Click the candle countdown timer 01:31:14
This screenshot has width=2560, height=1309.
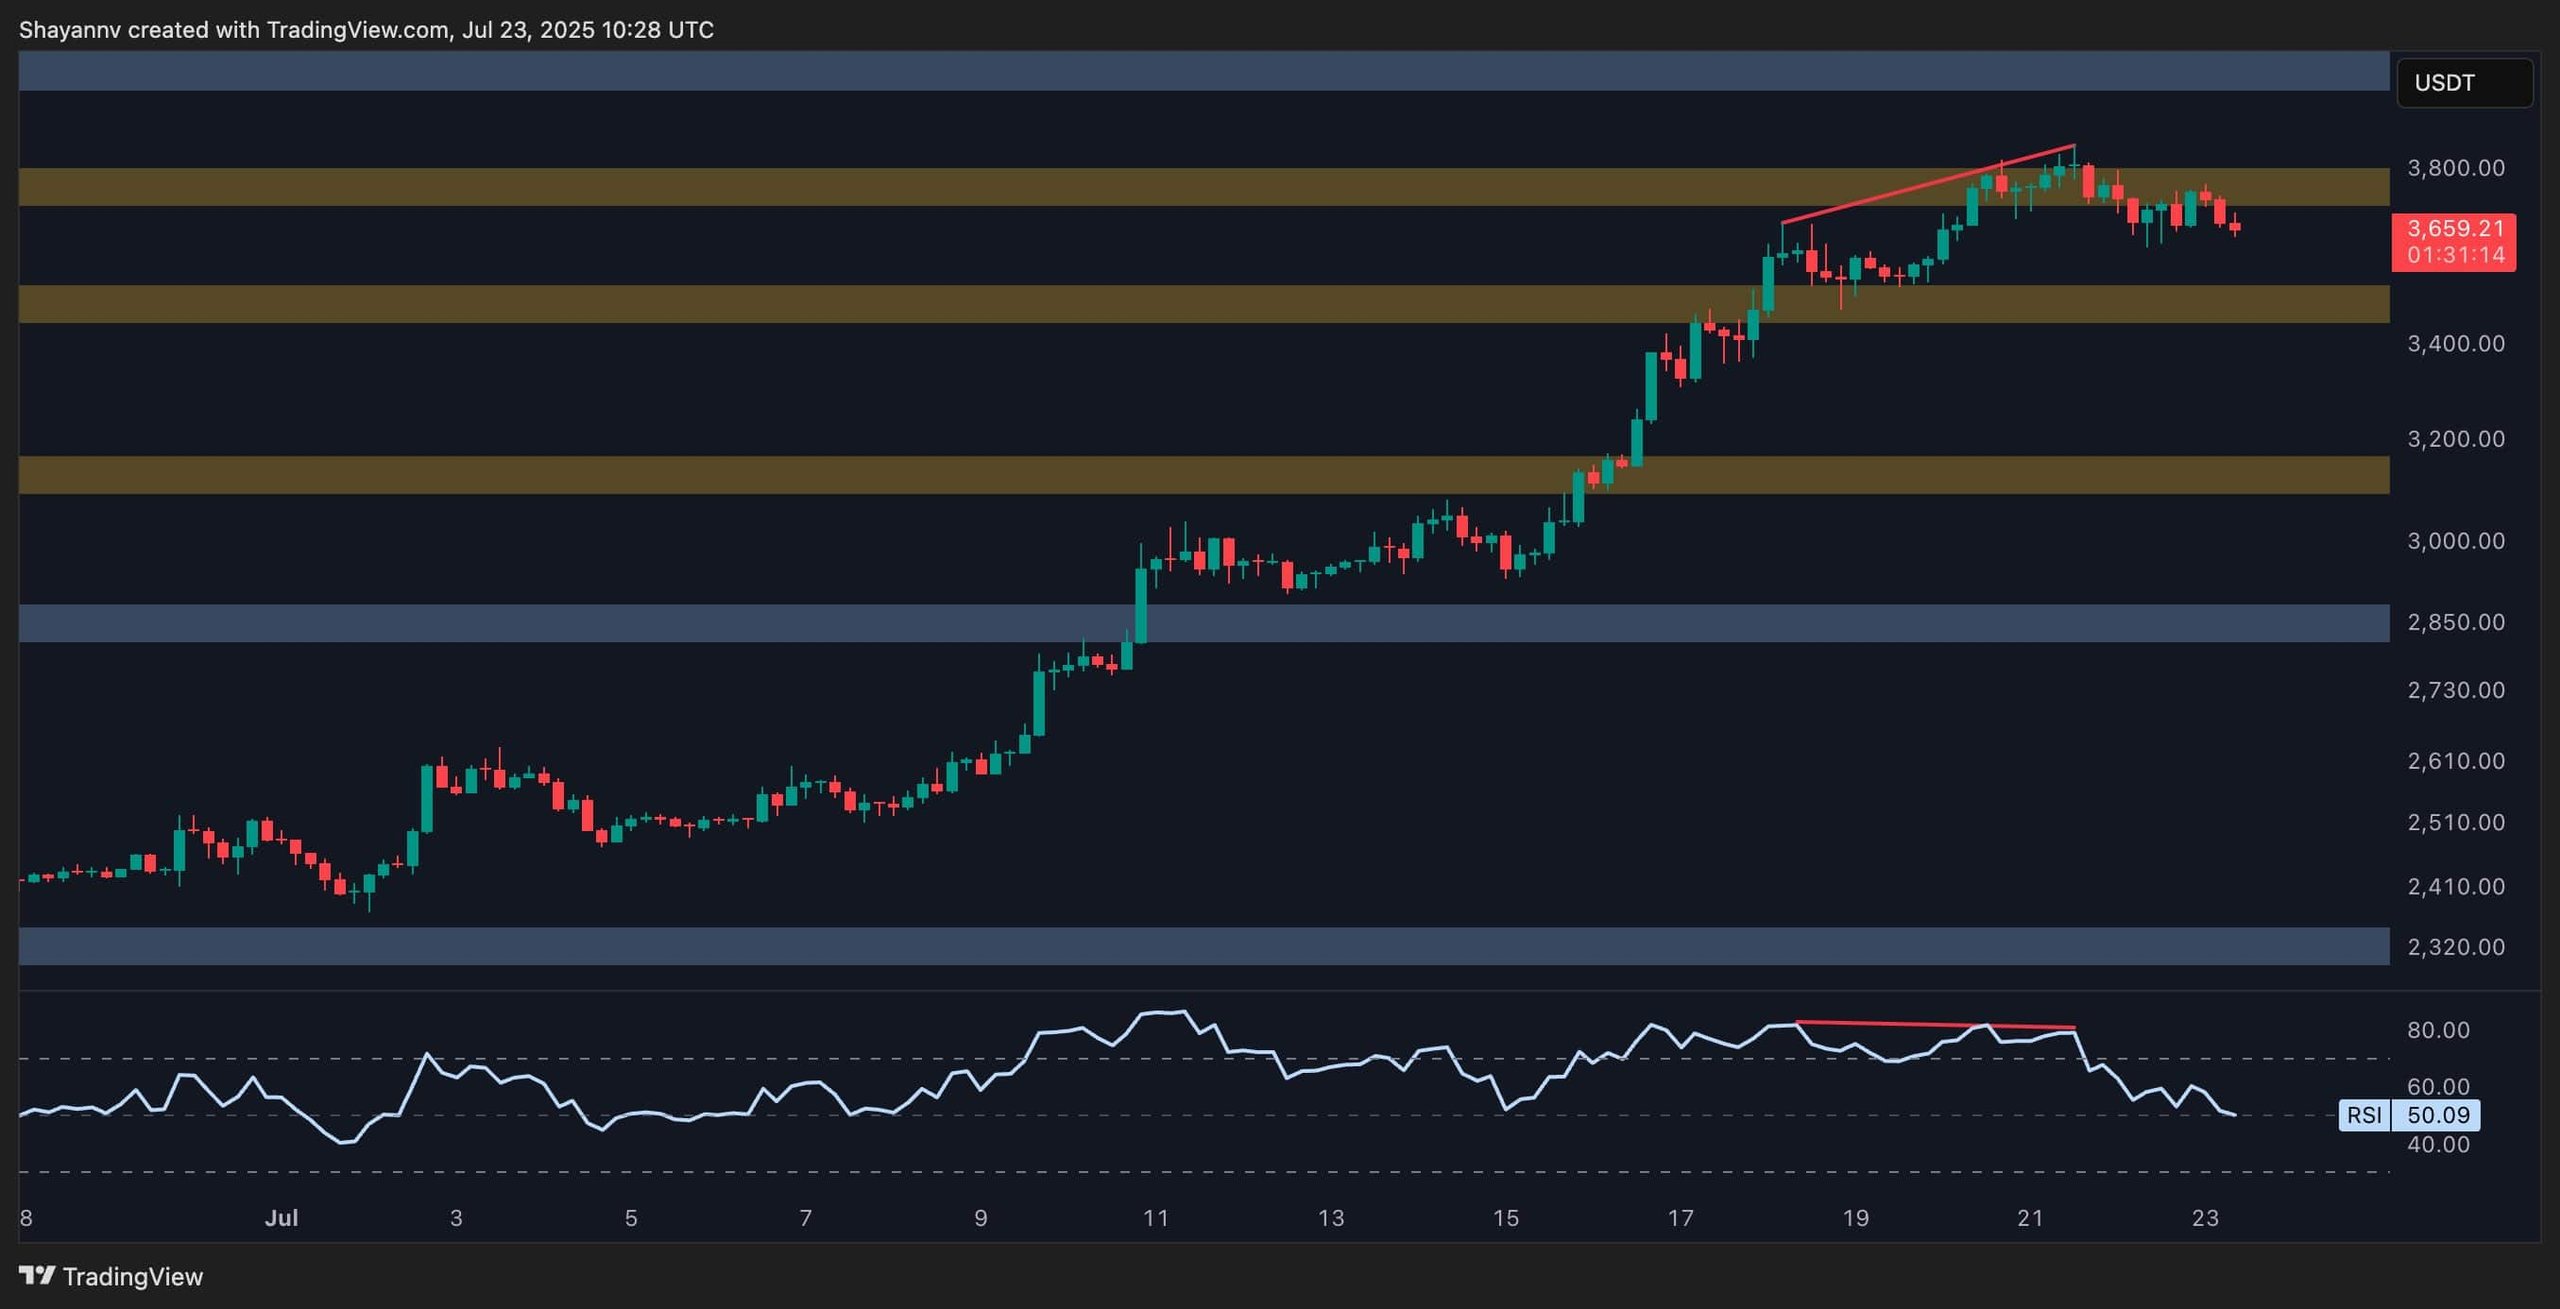[2454, 255]
